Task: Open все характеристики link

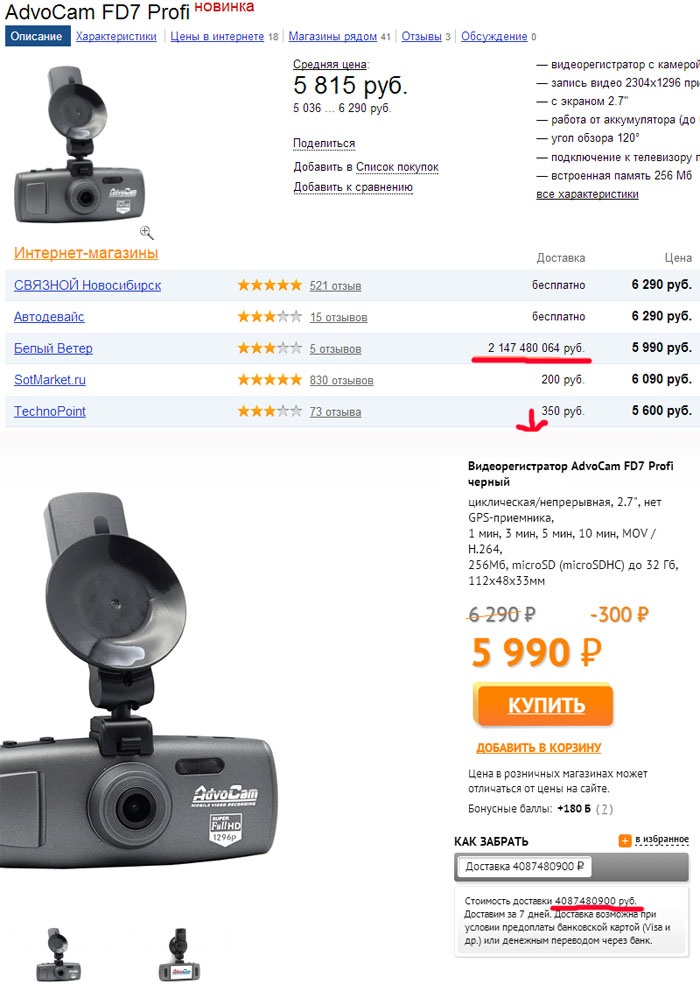Action: (587, 194)
